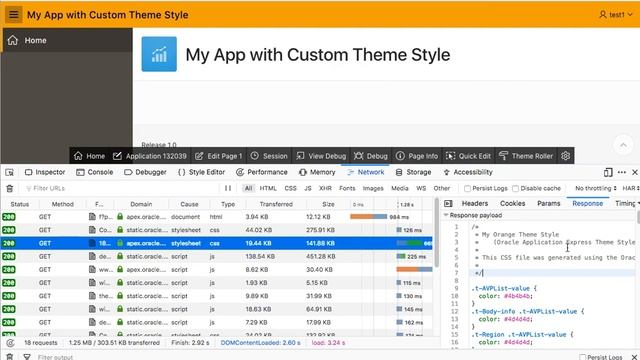
Task: Switch to the Accessibility tab
Action: click(x=468, y=172)
